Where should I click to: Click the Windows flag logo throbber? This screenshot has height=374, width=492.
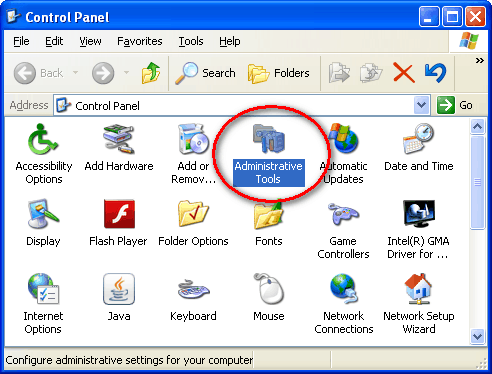coord(469,41)
